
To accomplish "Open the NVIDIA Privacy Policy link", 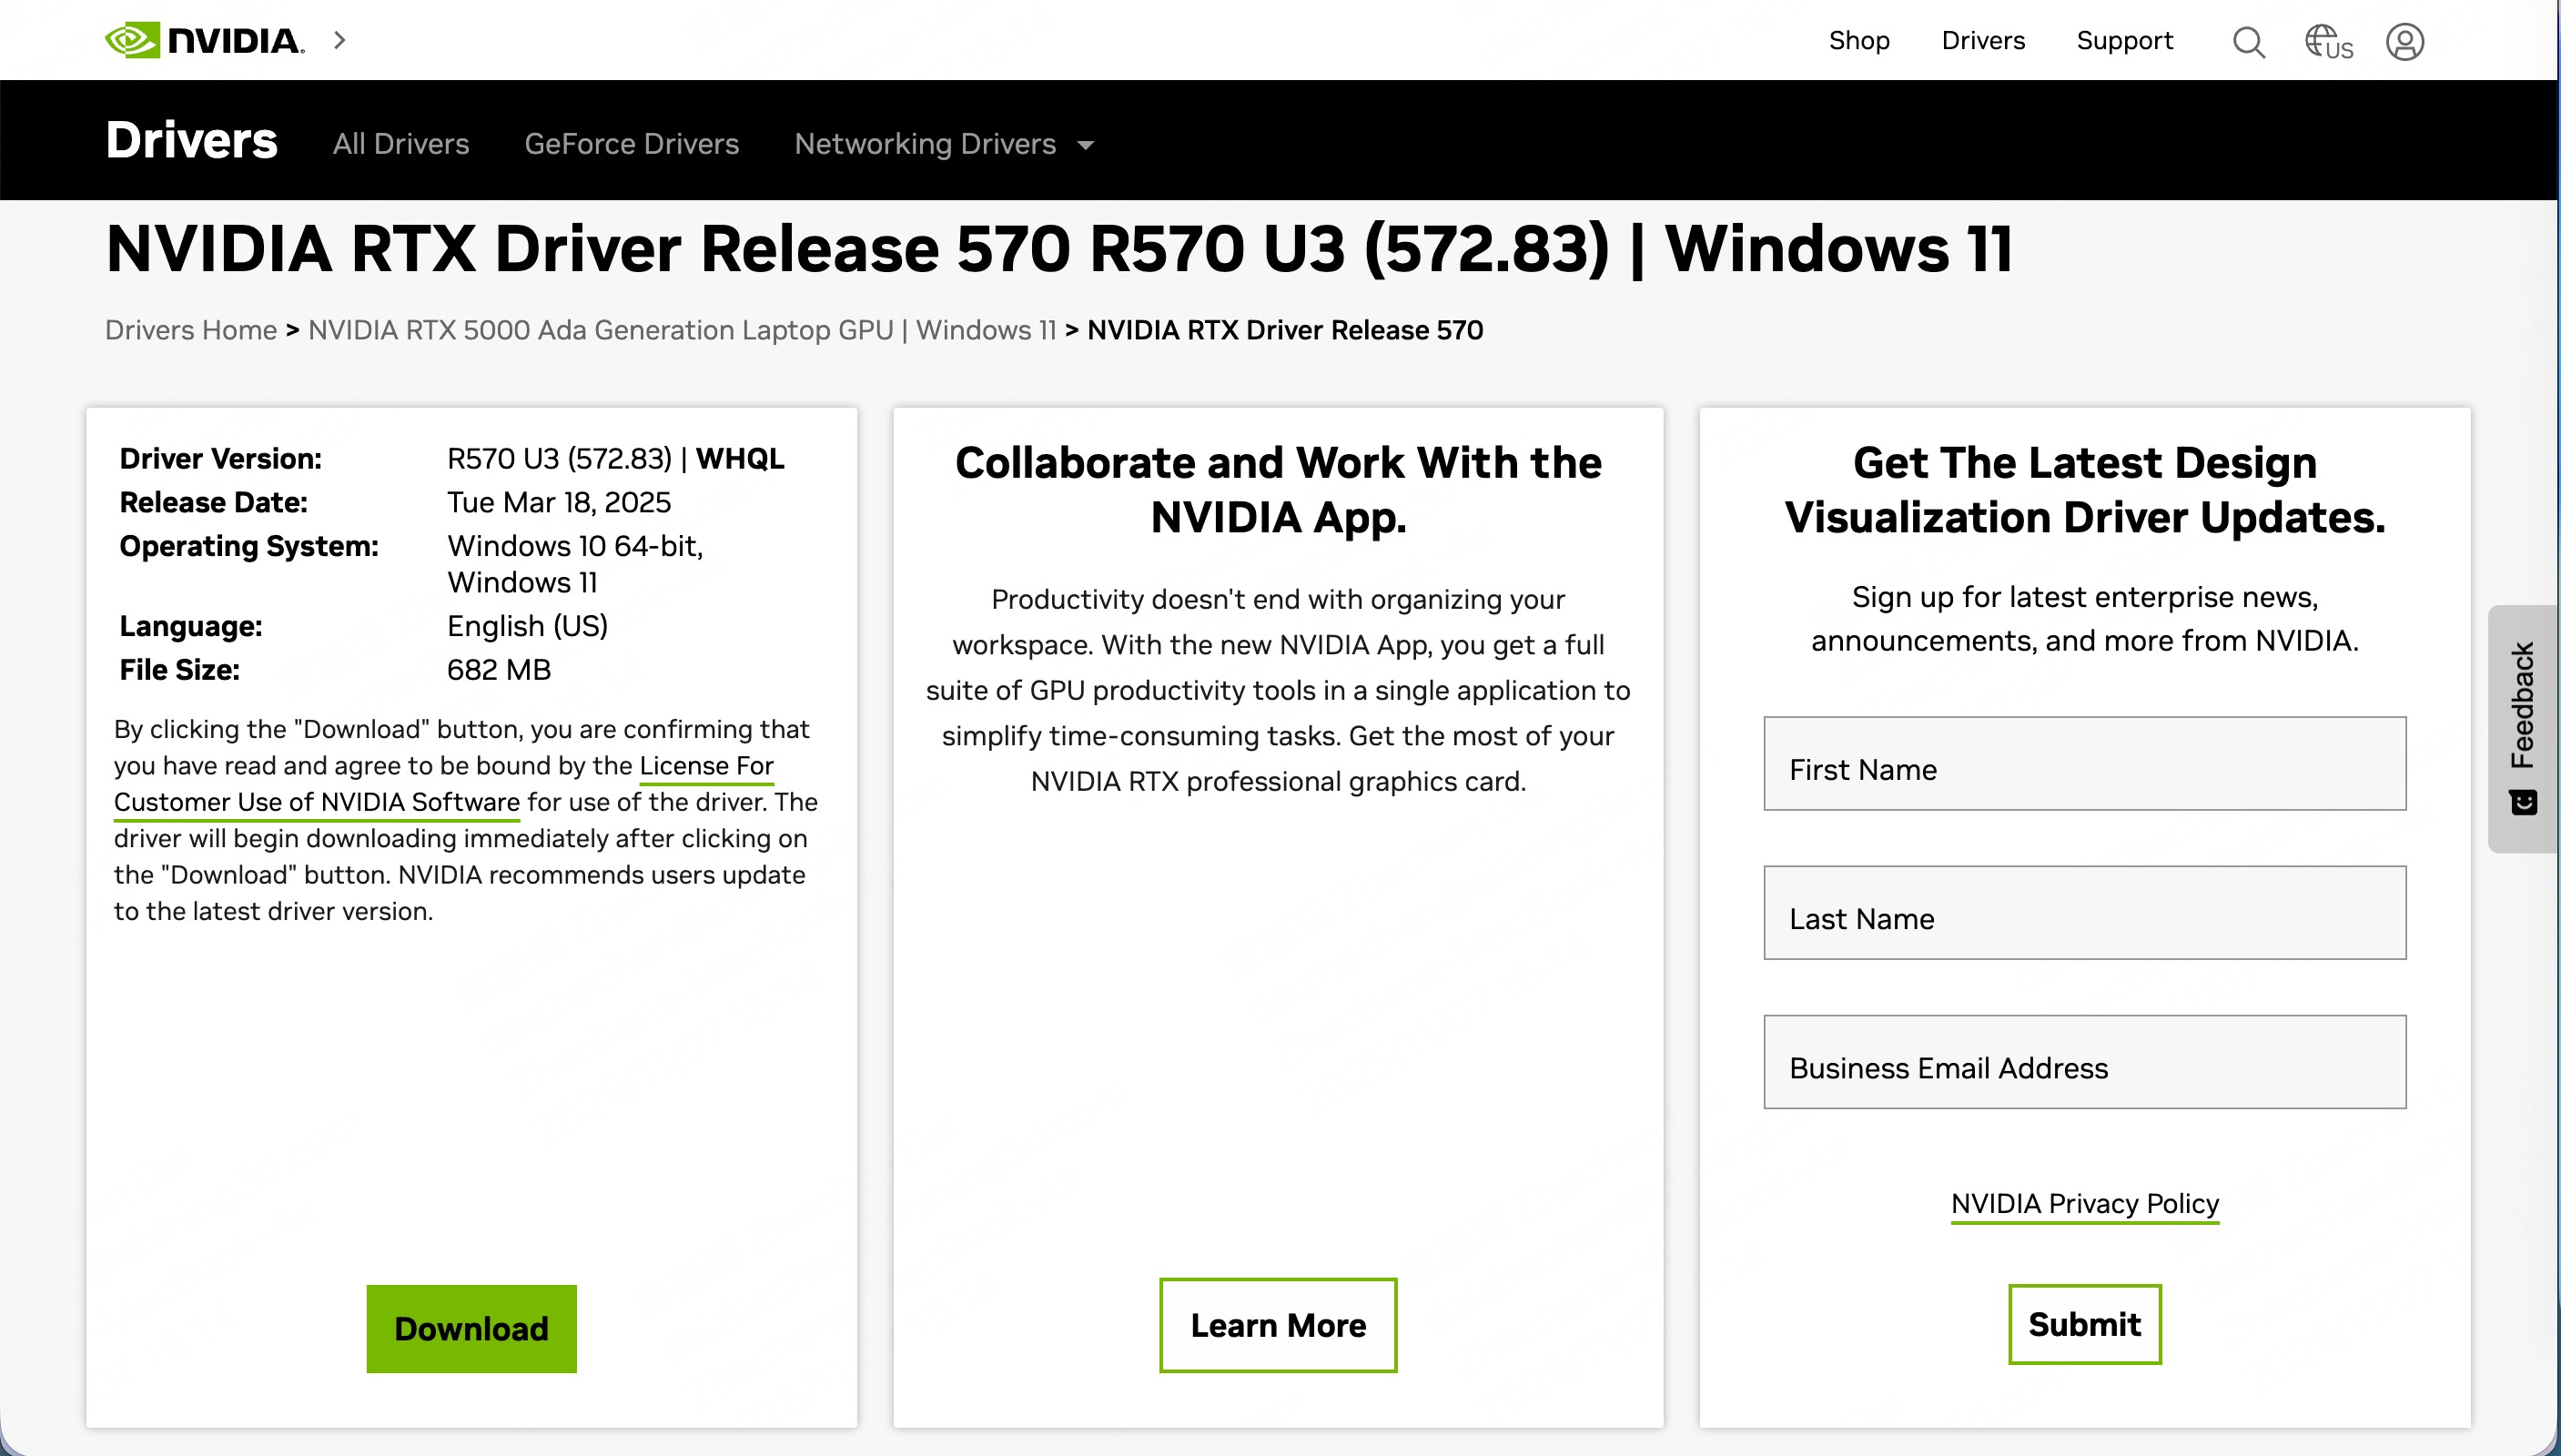I will [x=2084, y=1203].
